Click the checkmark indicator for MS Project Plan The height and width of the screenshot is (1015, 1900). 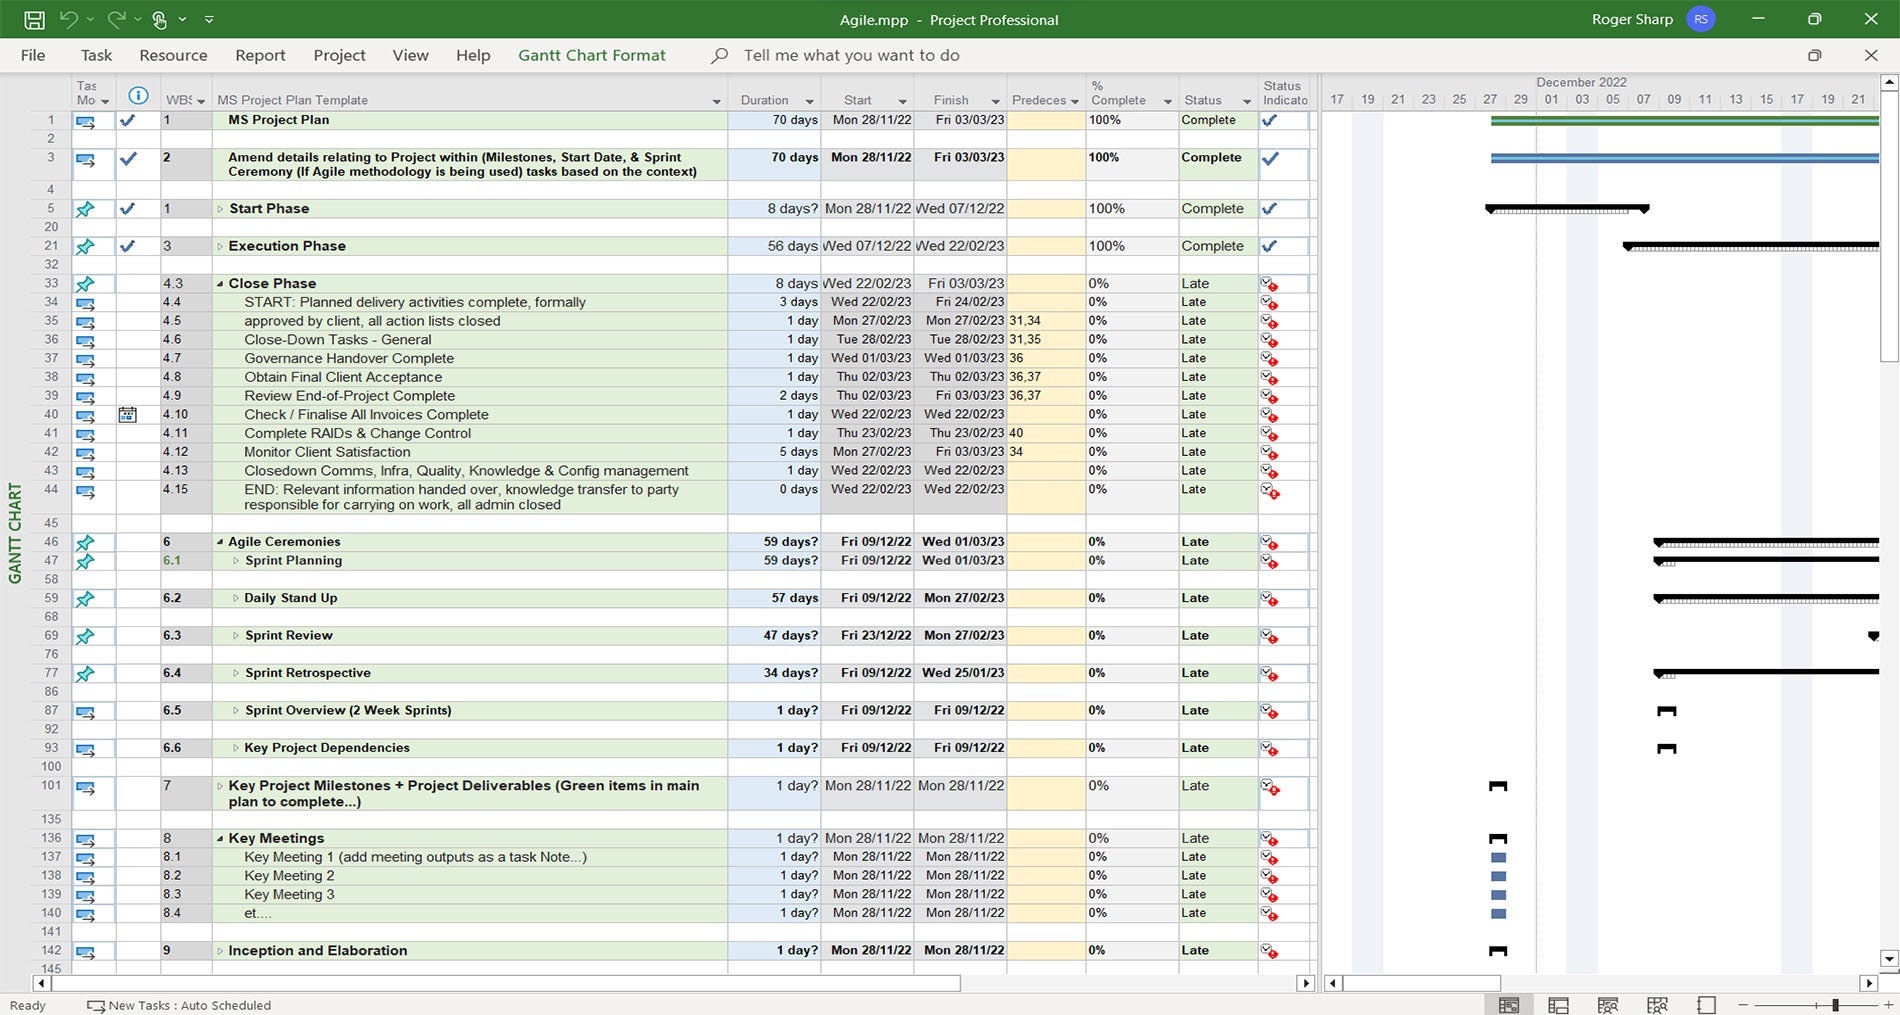coord(127,120)
